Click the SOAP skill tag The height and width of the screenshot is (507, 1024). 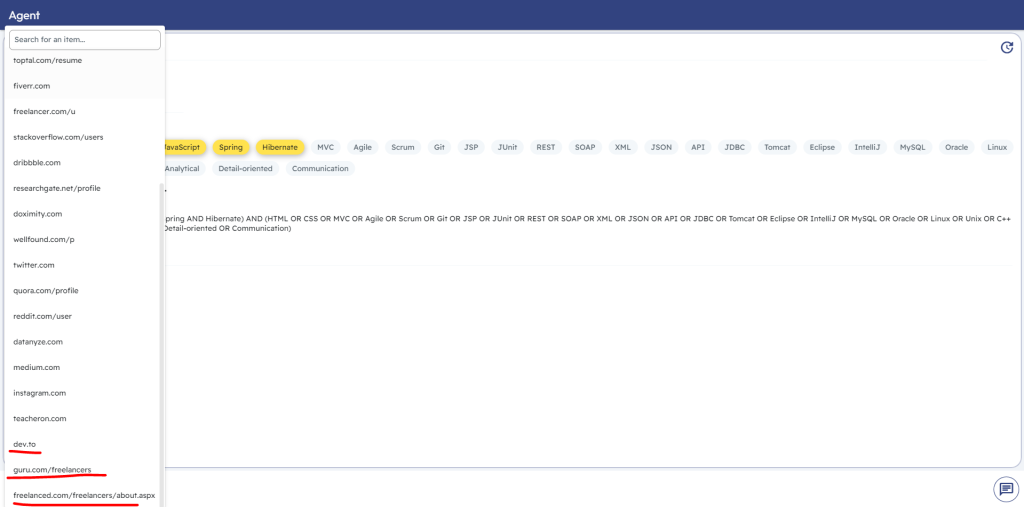tap(584, 147)
